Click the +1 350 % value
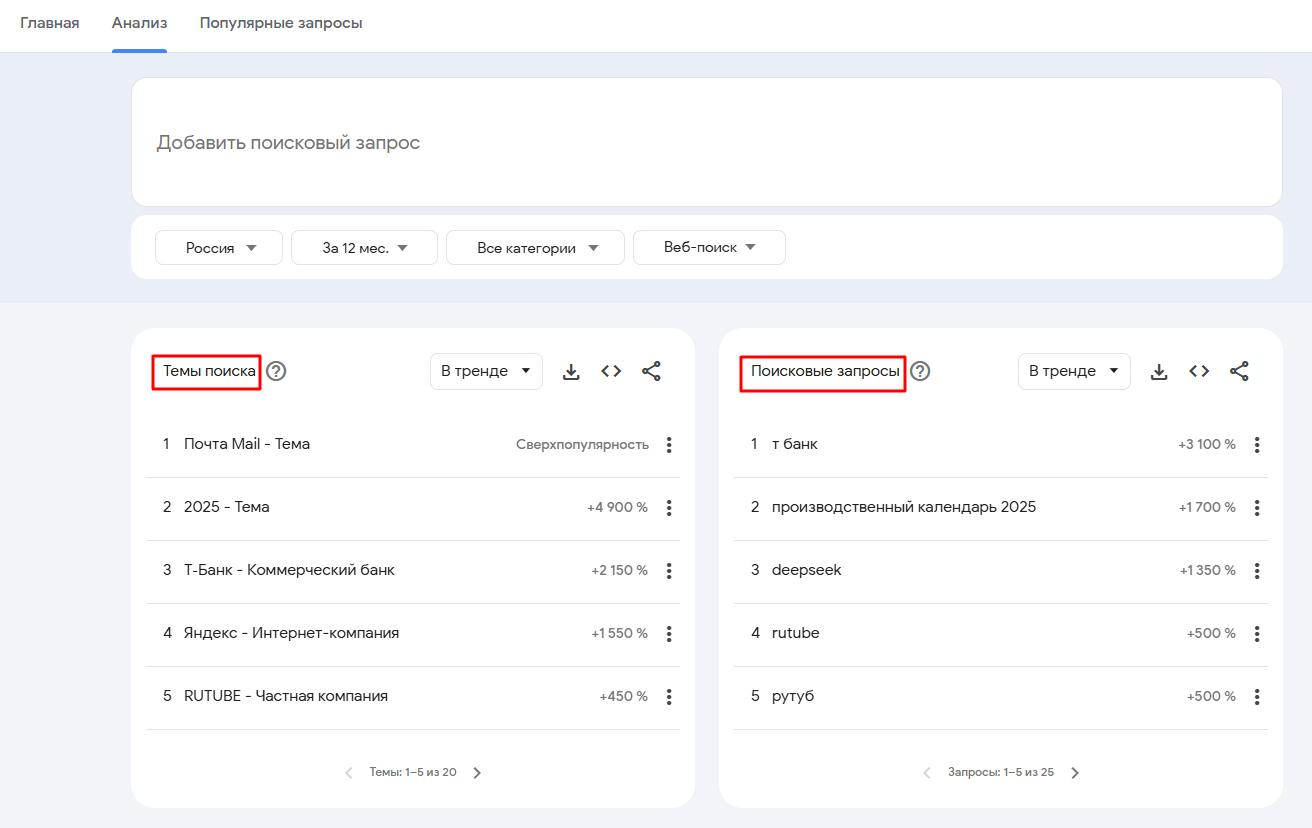 (1207, 570)
